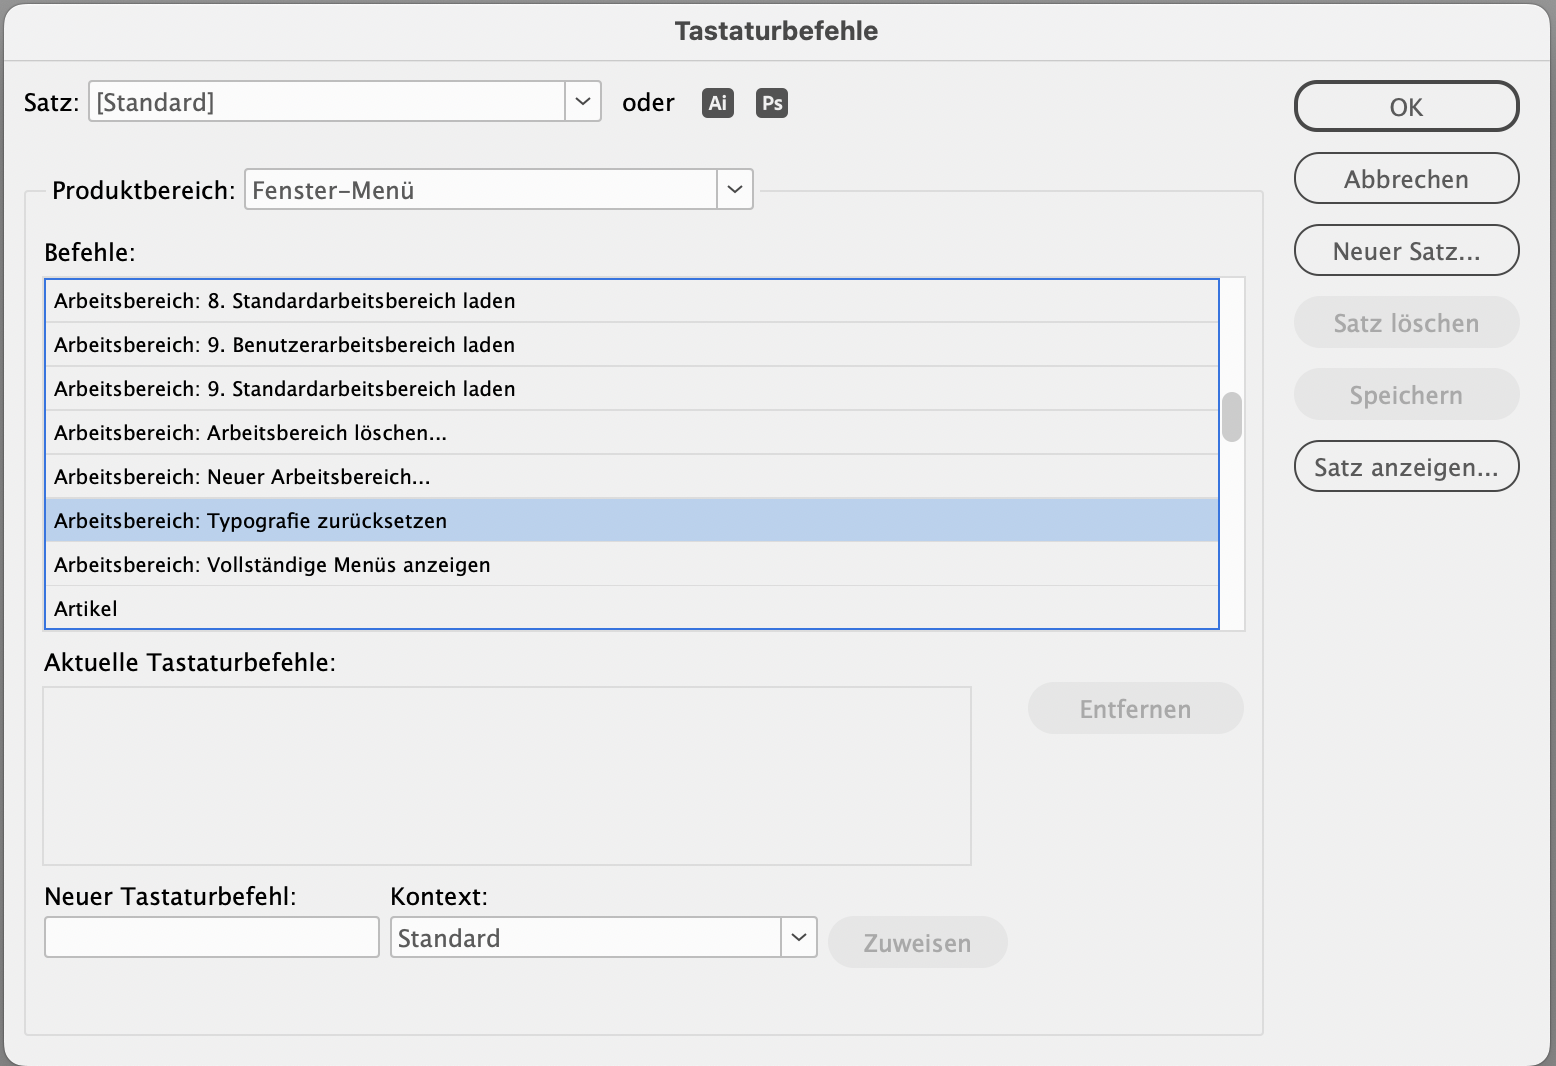
Task: Choose 'Arbeitsbereich: 9. Standardarbeitsbereich laden' command
Action: point(285,389)
